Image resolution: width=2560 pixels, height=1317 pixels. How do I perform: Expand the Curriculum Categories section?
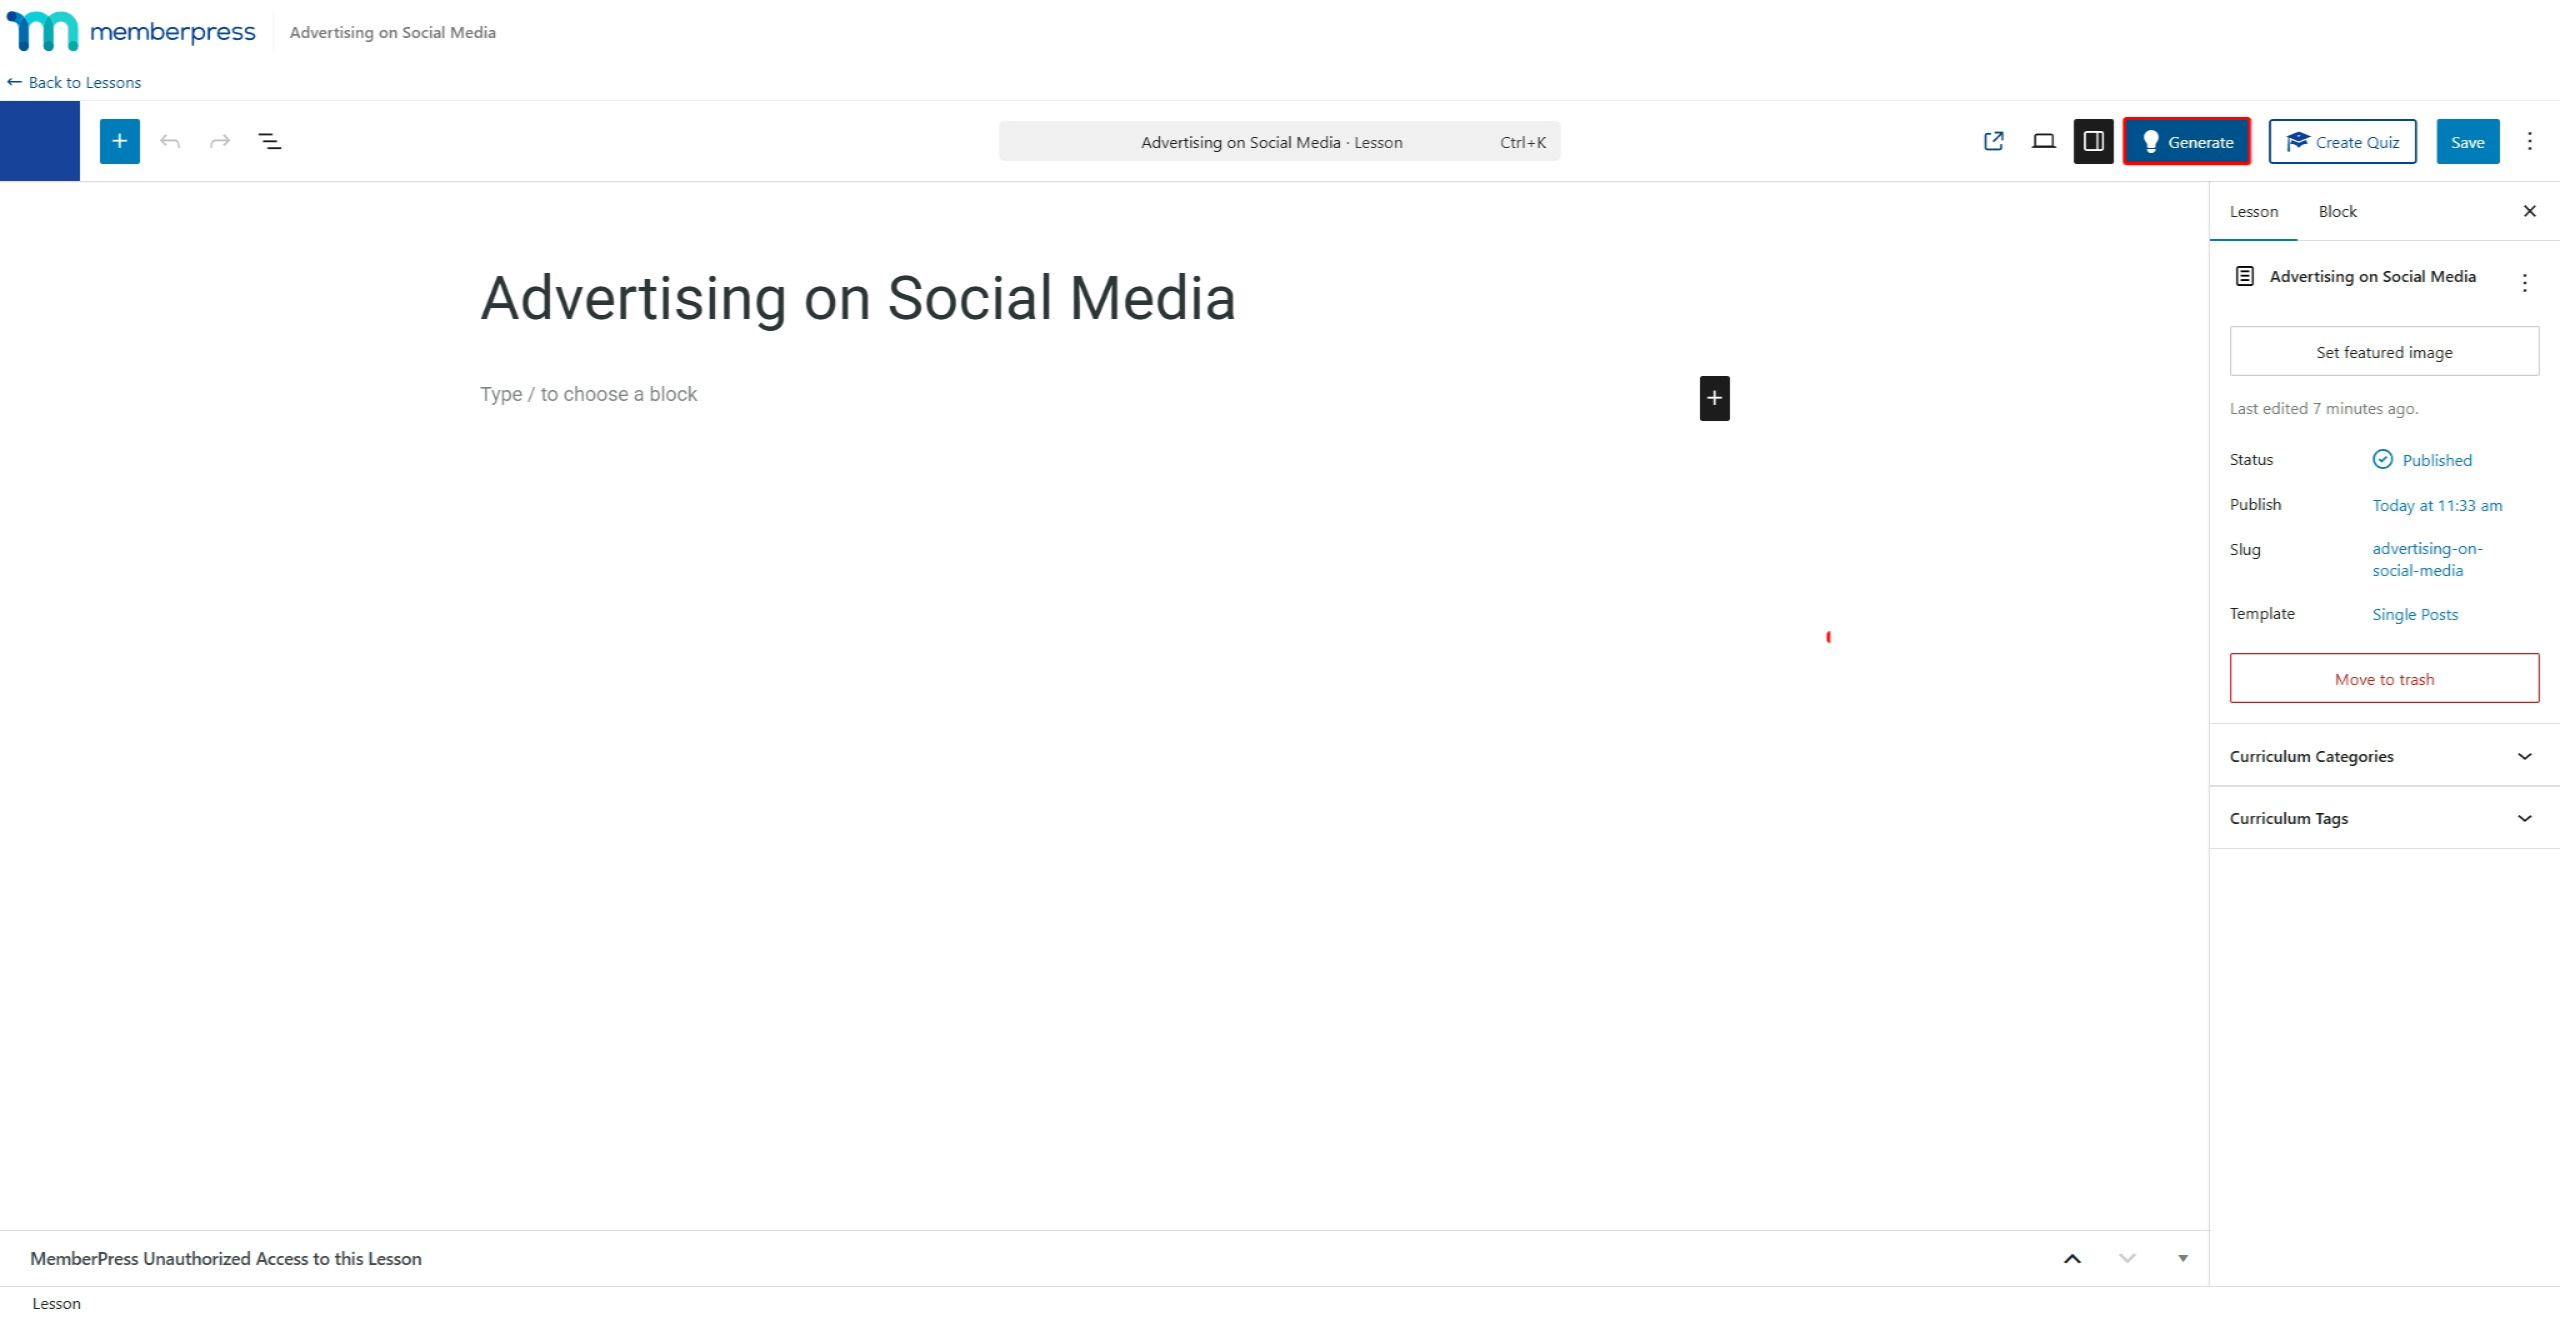[2384, 756]
